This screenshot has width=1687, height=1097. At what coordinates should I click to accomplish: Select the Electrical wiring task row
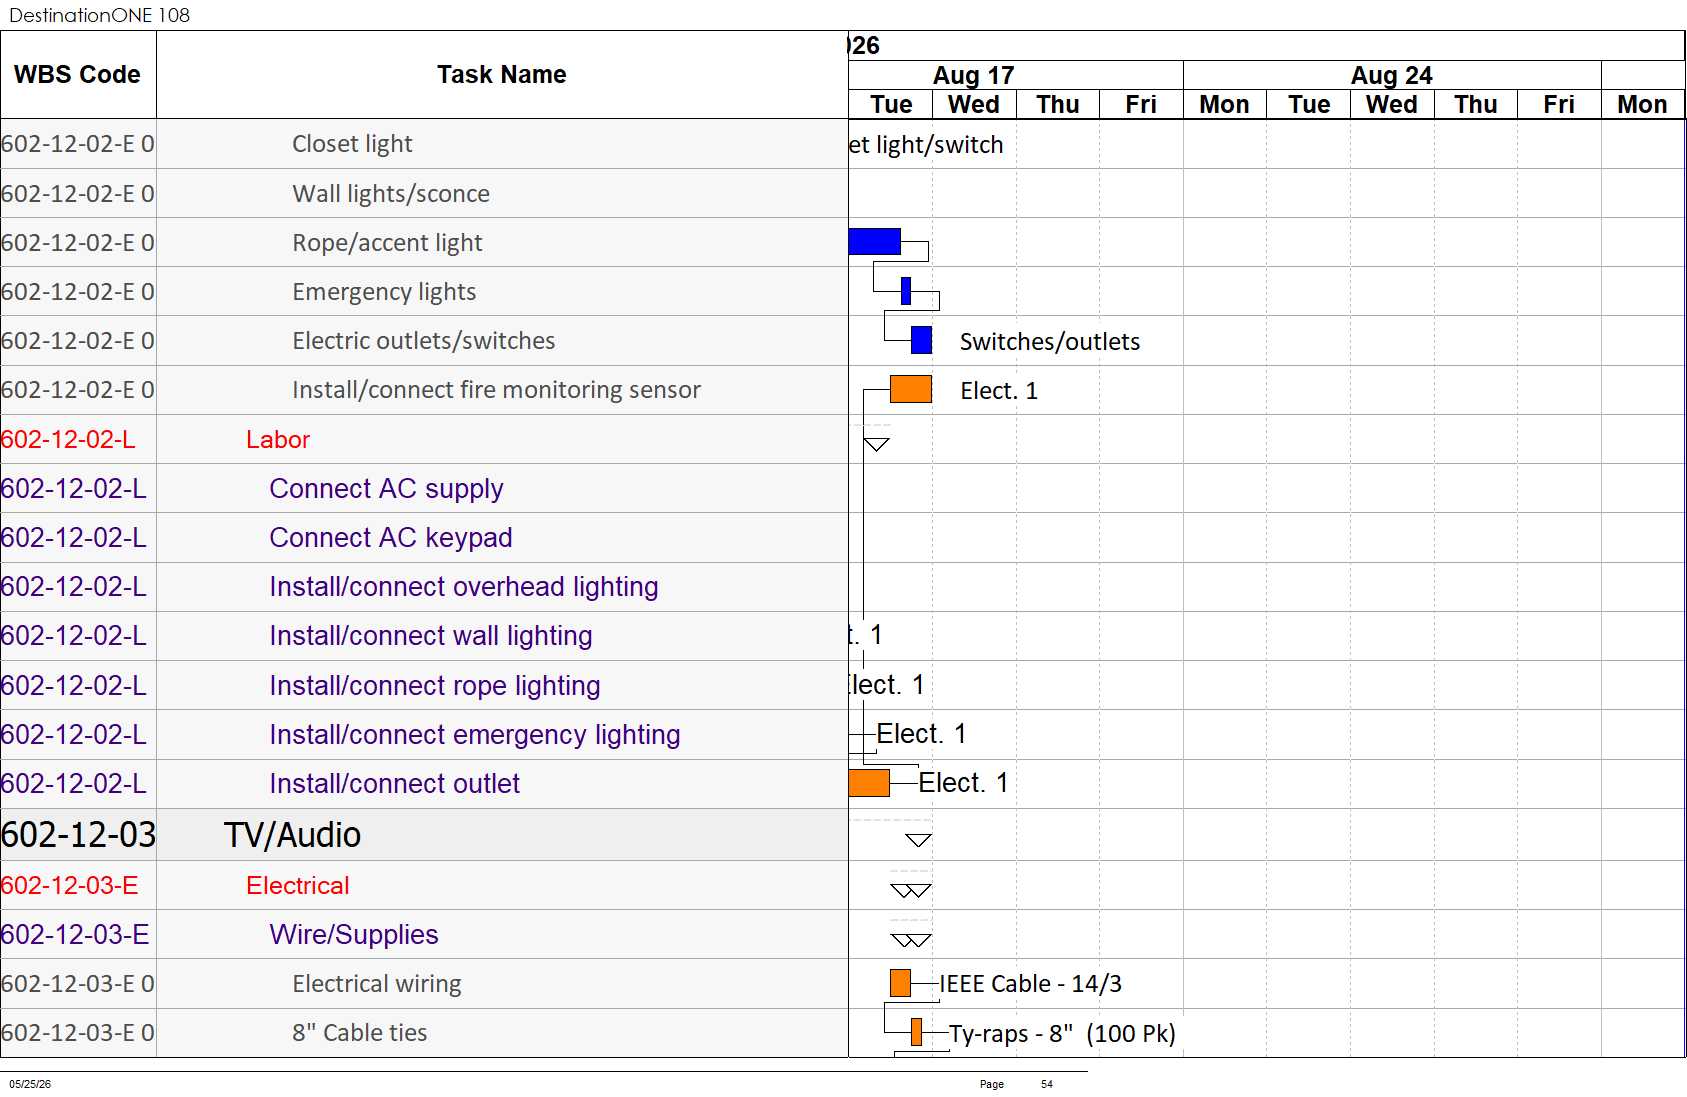click(424, 983)
